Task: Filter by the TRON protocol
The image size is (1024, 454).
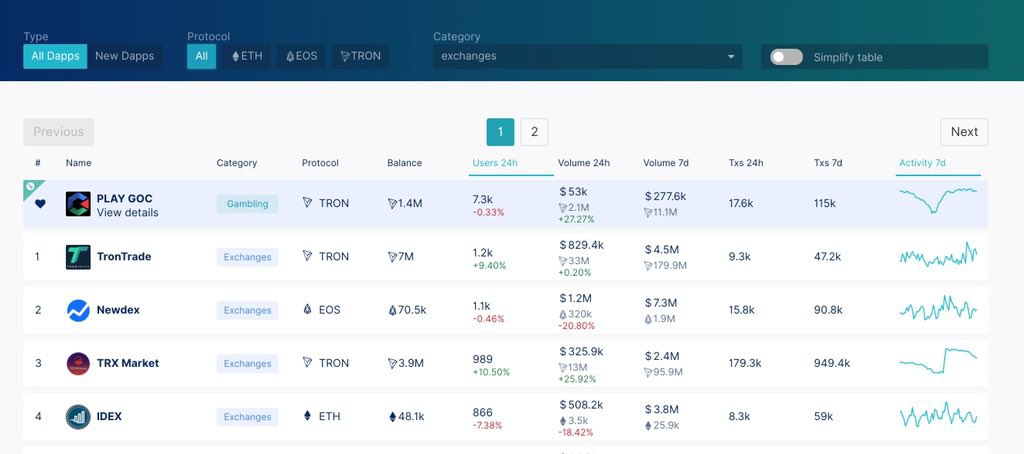Action: pos(360,56)
